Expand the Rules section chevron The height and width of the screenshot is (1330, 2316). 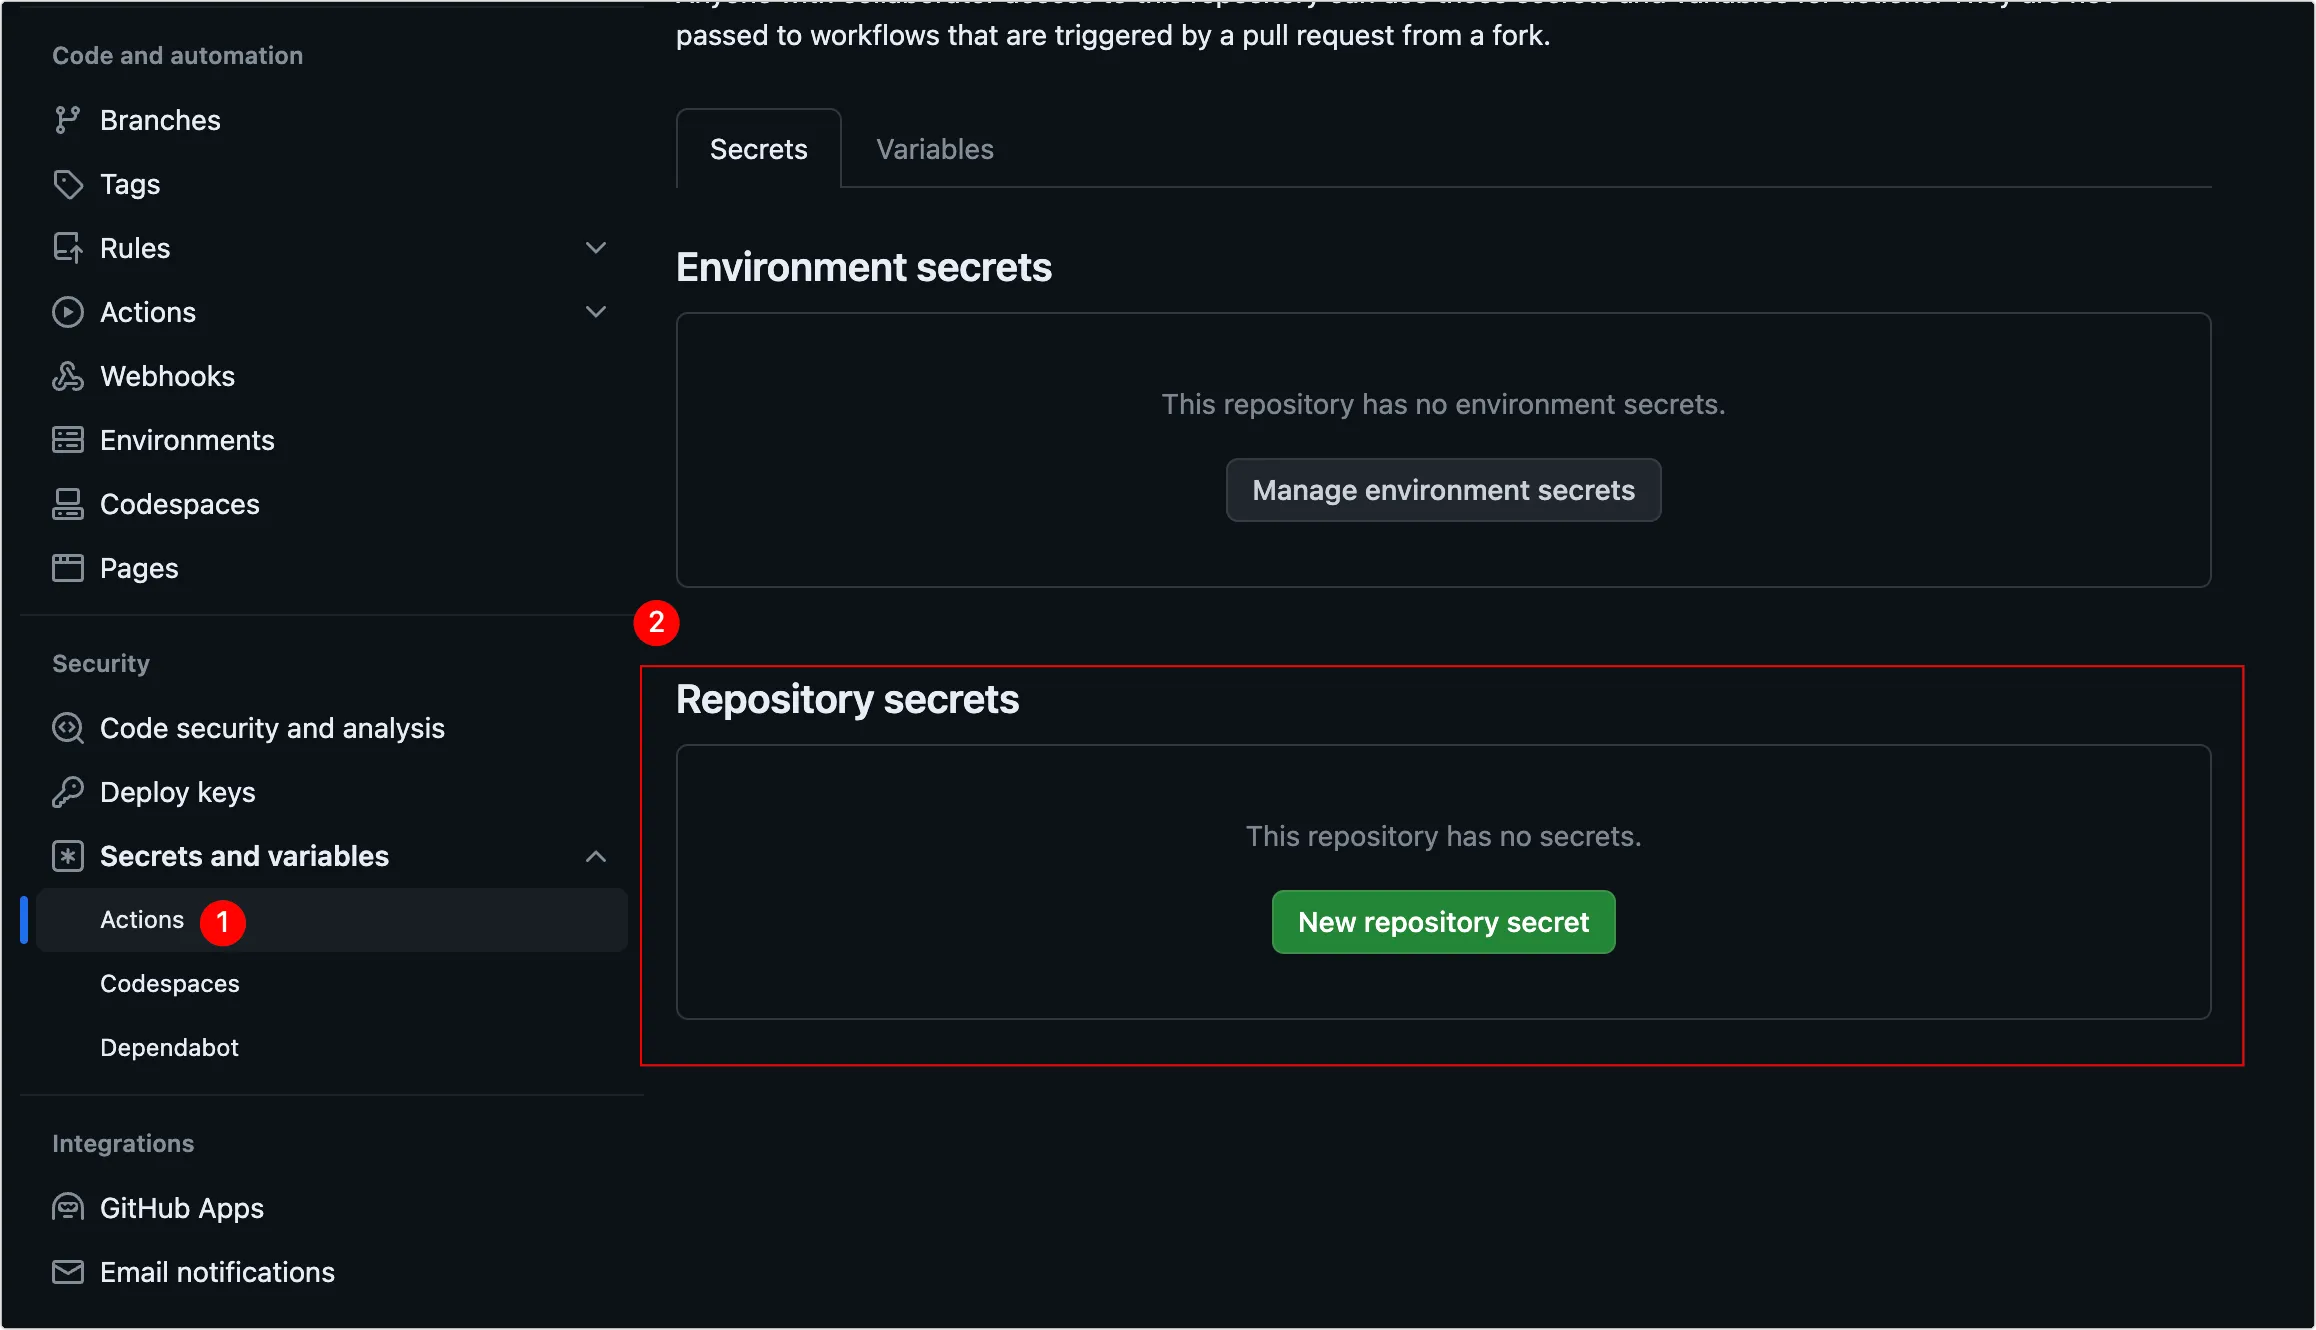(x=596, y=248)
